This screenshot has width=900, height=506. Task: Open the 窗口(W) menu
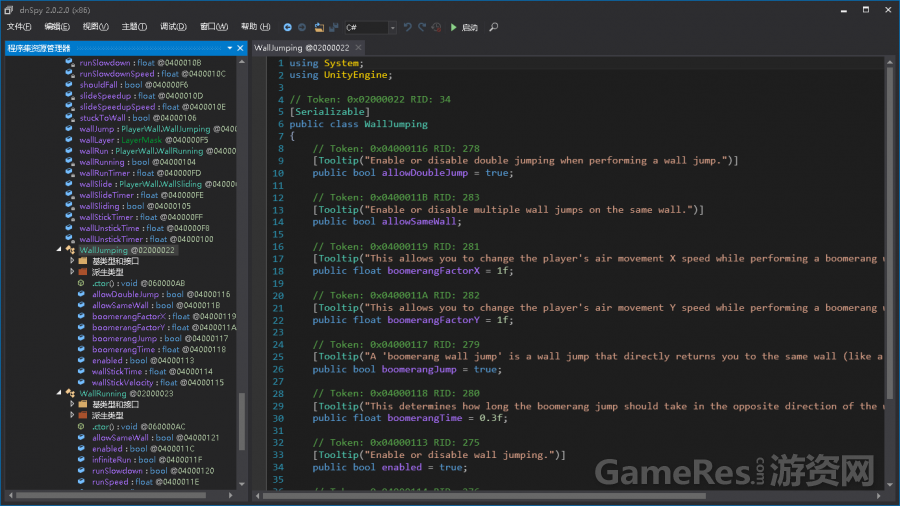[x=214, y=27]
